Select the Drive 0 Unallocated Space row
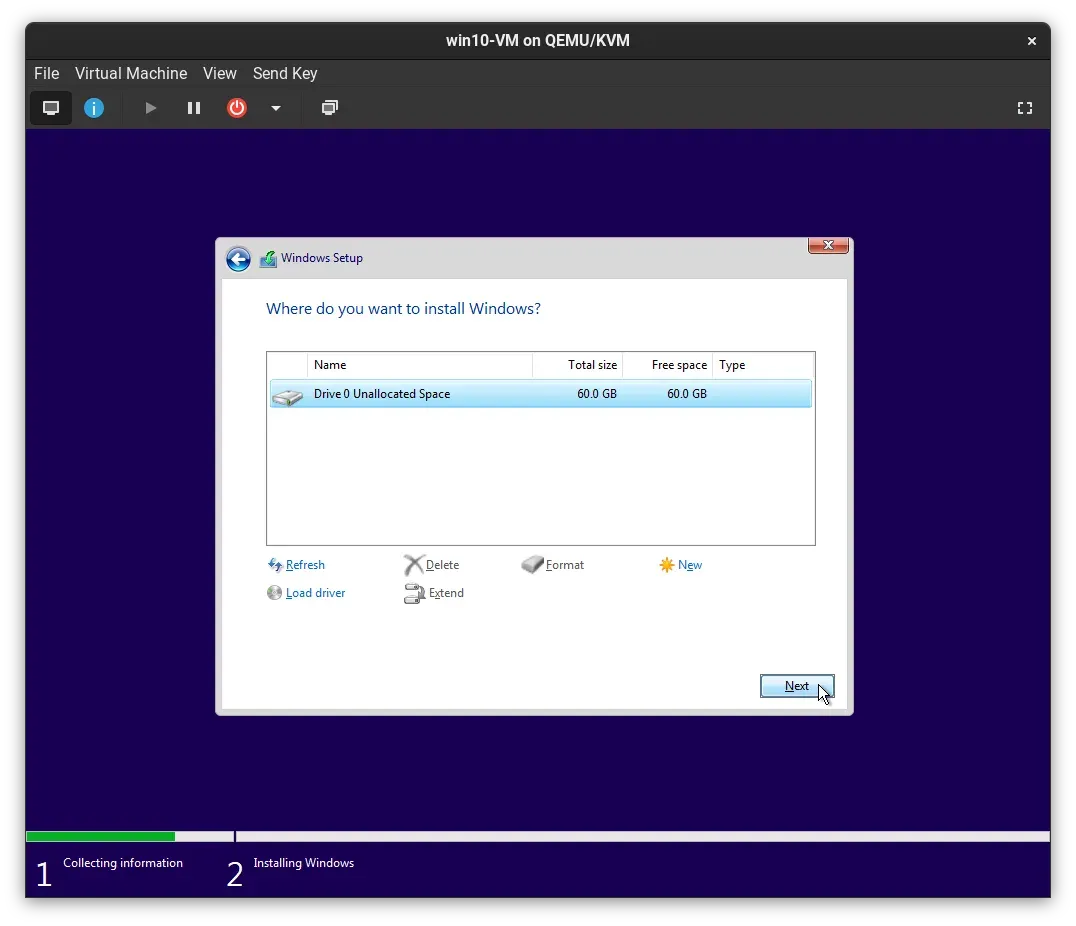1076x926 pixels. 541,394
